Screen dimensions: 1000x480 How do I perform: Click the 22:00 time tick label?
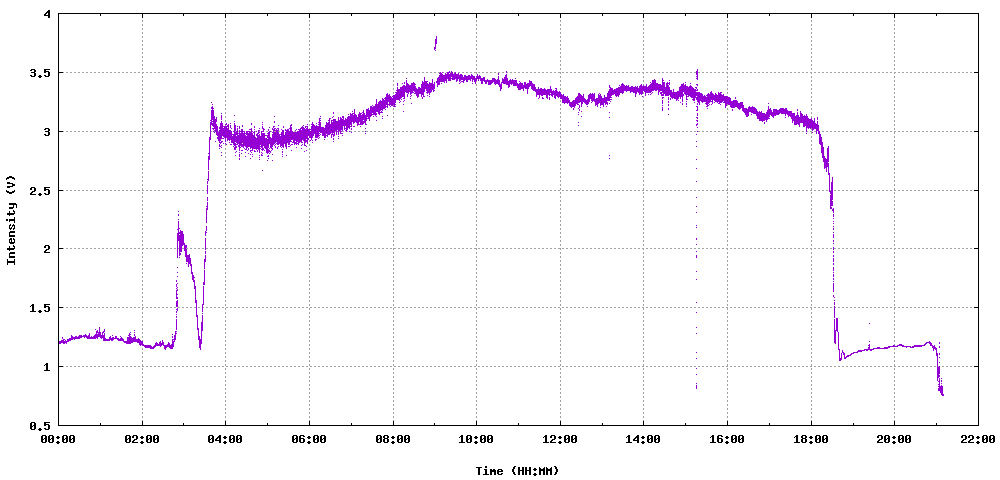coord(977,439)
